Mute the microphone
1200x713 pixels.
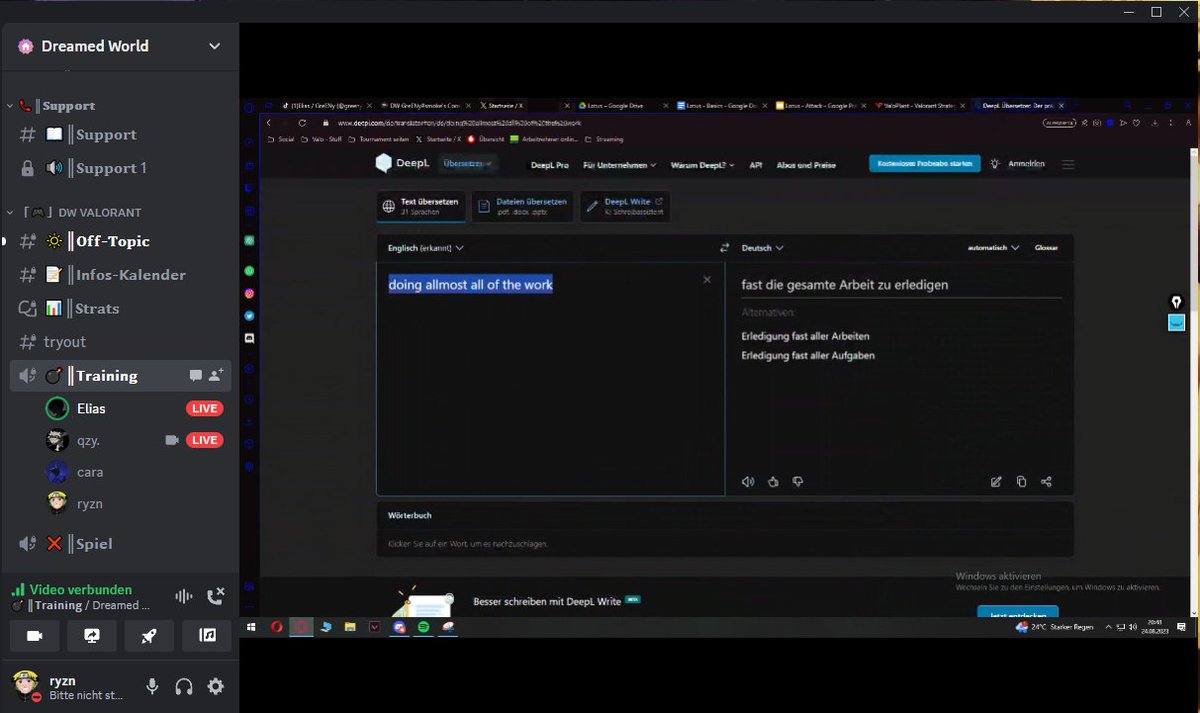(x=152, y=686)
